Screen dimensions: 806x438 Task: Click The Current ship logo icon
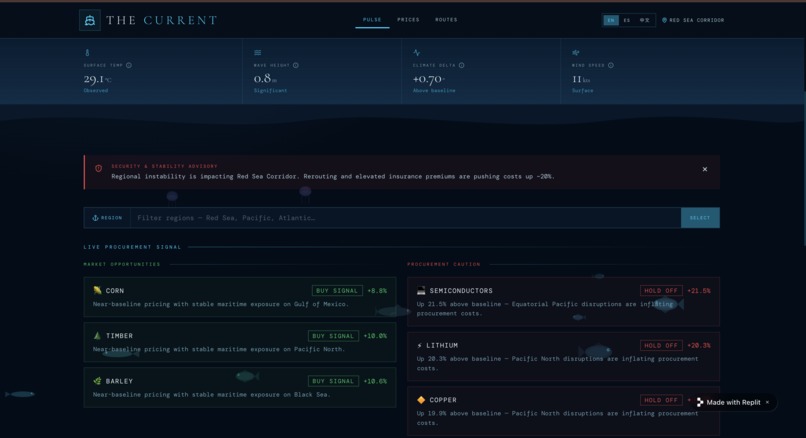click(90, 21)
